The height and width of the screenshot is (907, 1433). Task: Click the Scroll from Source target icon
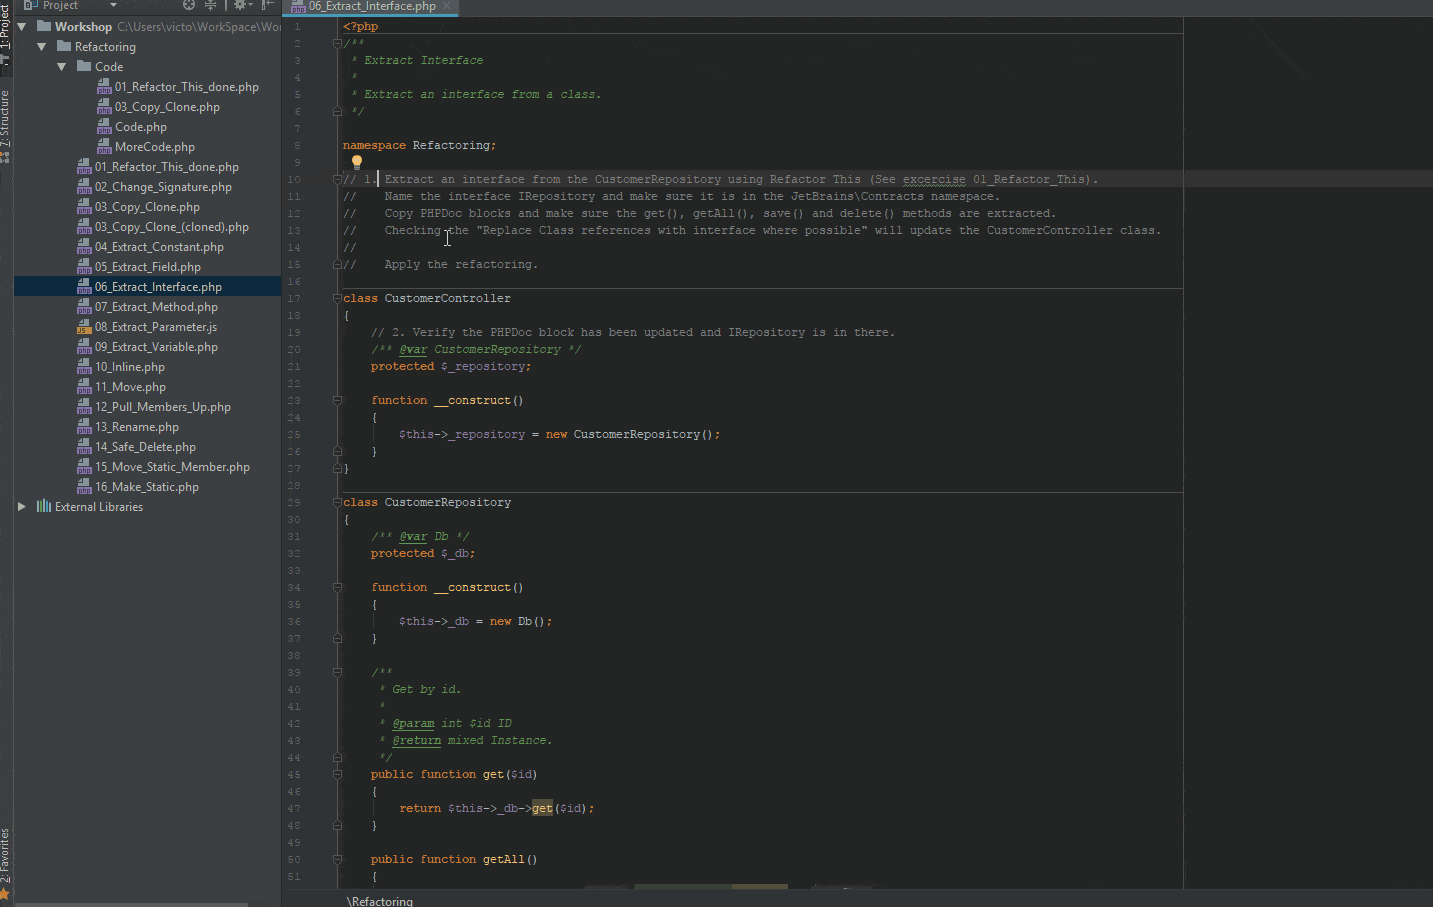click(188, 5)
